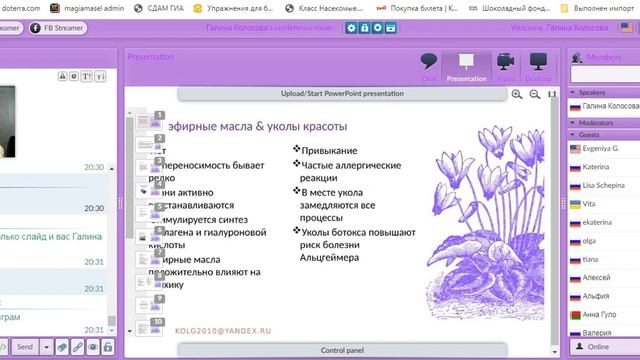640x360 pixels.
Task: Click thumbnail list scroll-up arrow
Action: click(130, 113)
